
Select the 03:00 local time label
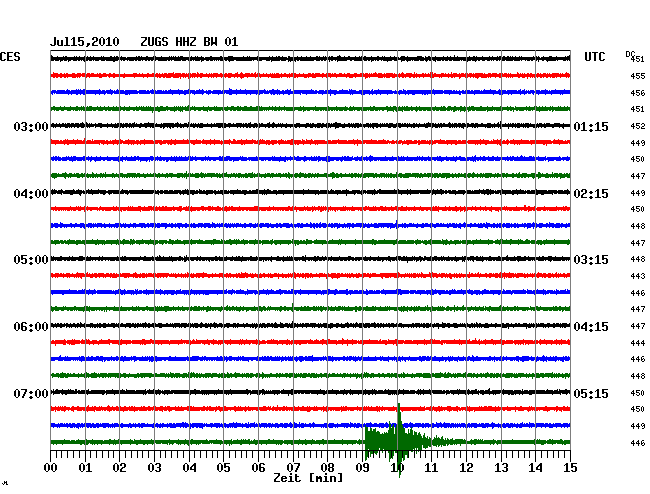pyautogui.click(x=31, y=126)
